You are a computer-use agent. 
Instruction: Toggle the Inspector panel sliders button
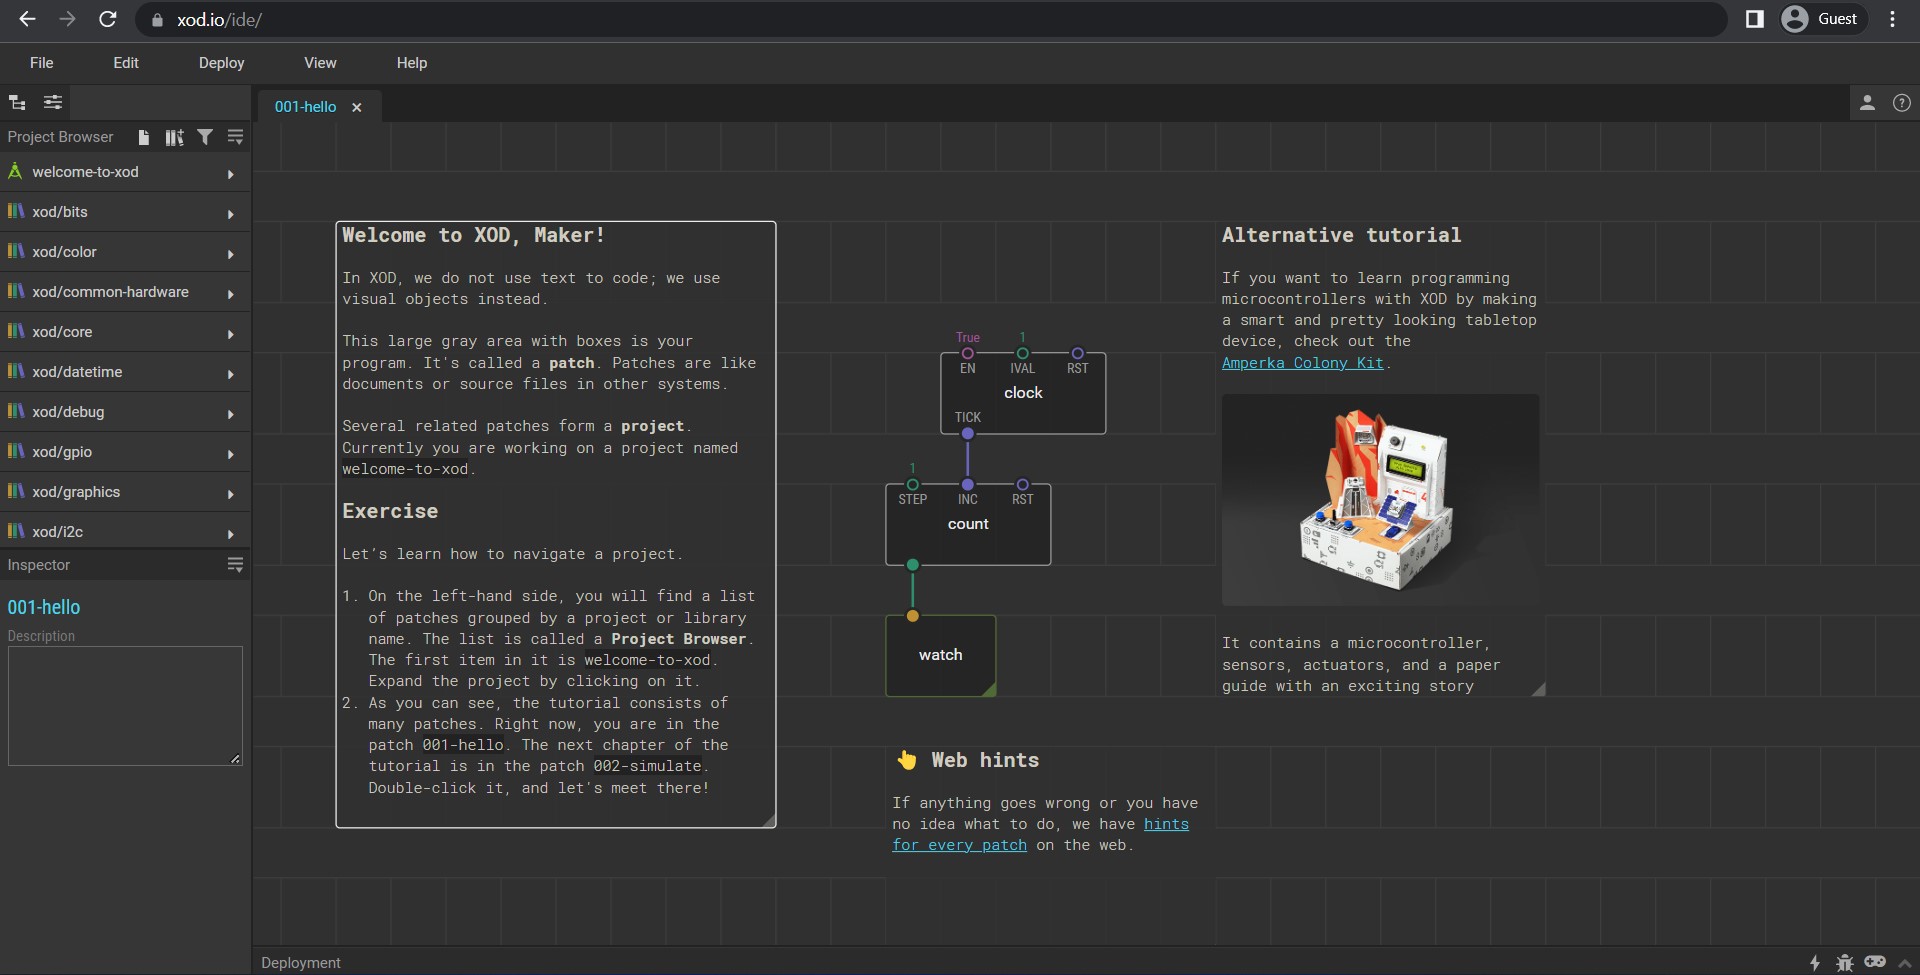coord(53,103)
